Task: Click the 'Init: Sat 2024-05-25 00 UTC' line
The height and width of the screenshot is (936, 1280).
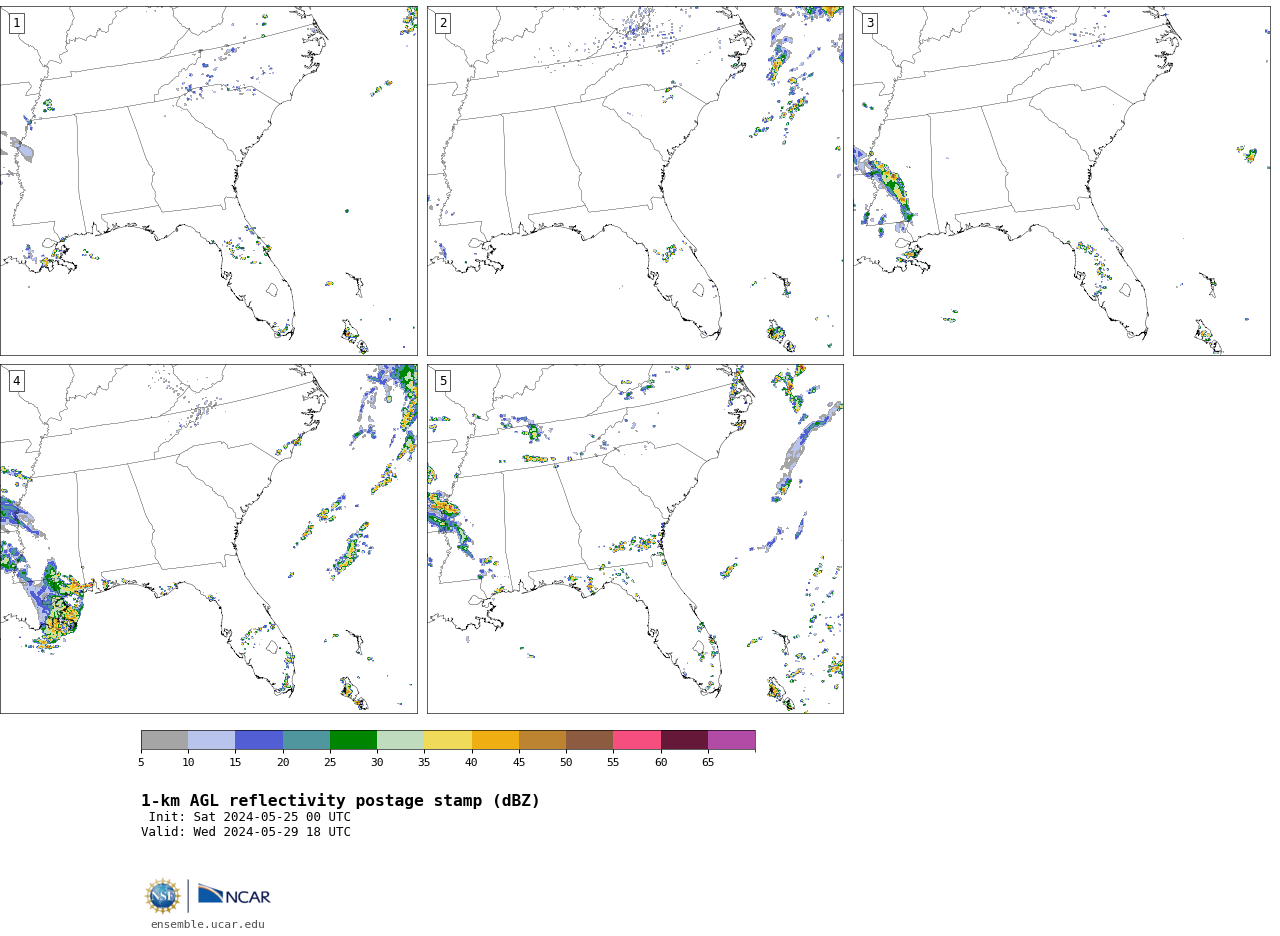Action: 250,817
